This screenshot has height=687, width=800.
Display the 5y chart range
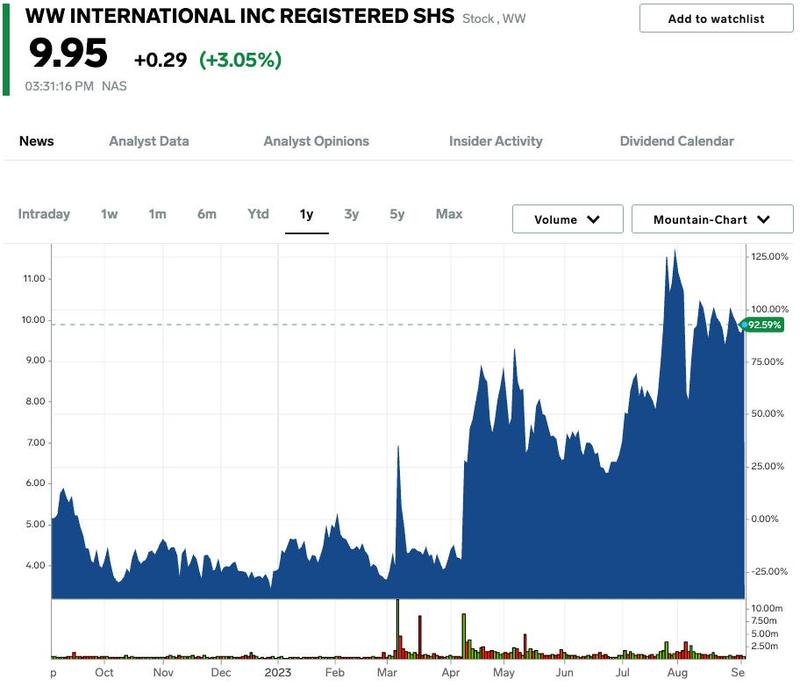pyautogui.click(x=397, y=214)
